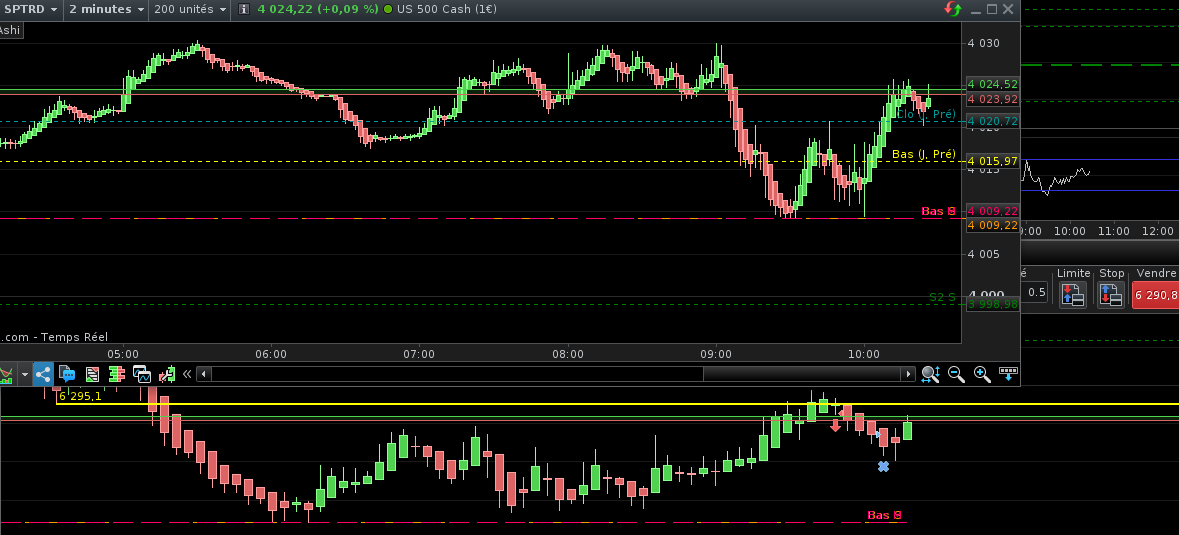Click the quantity field showing 0.5

(x=1036, y=292)
